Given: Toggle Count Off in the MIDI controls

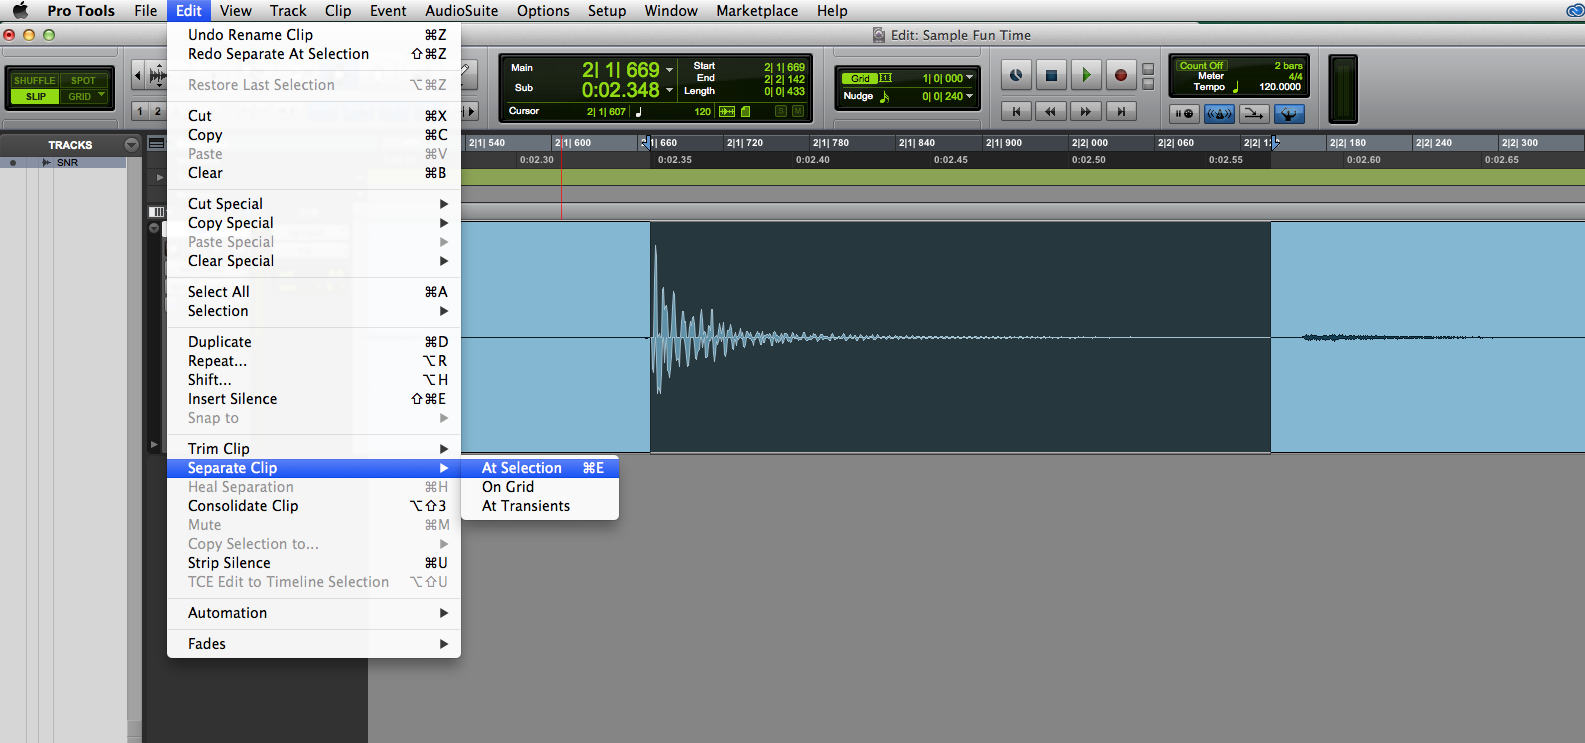Looking at the screenshot, I should tap(1201, 66).
